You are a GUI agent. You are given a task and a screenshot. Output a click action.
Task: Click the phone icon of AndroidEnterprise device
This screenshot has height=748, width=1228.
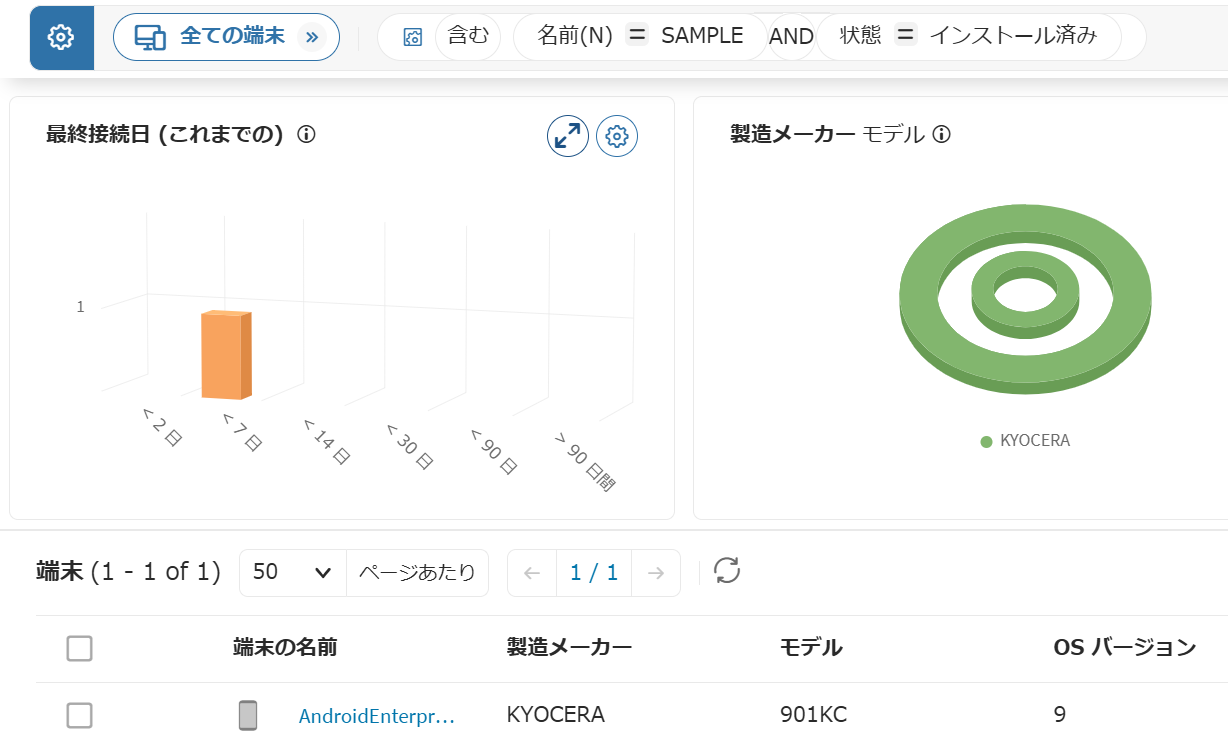(x=248, y=715)
